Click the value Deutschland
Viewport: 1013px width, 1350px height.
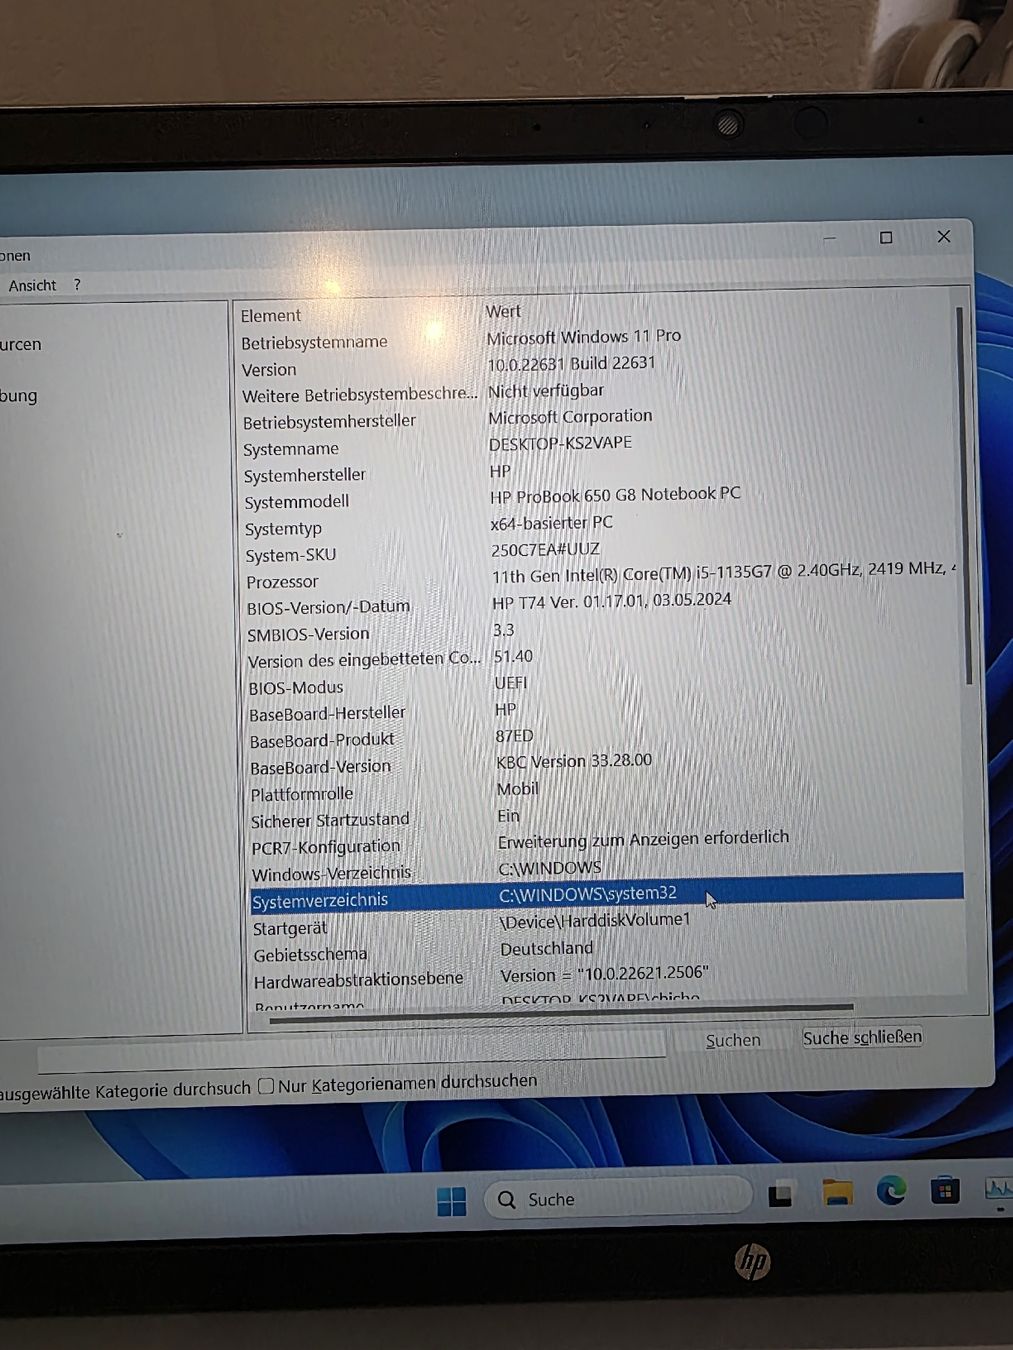point(546,948)
